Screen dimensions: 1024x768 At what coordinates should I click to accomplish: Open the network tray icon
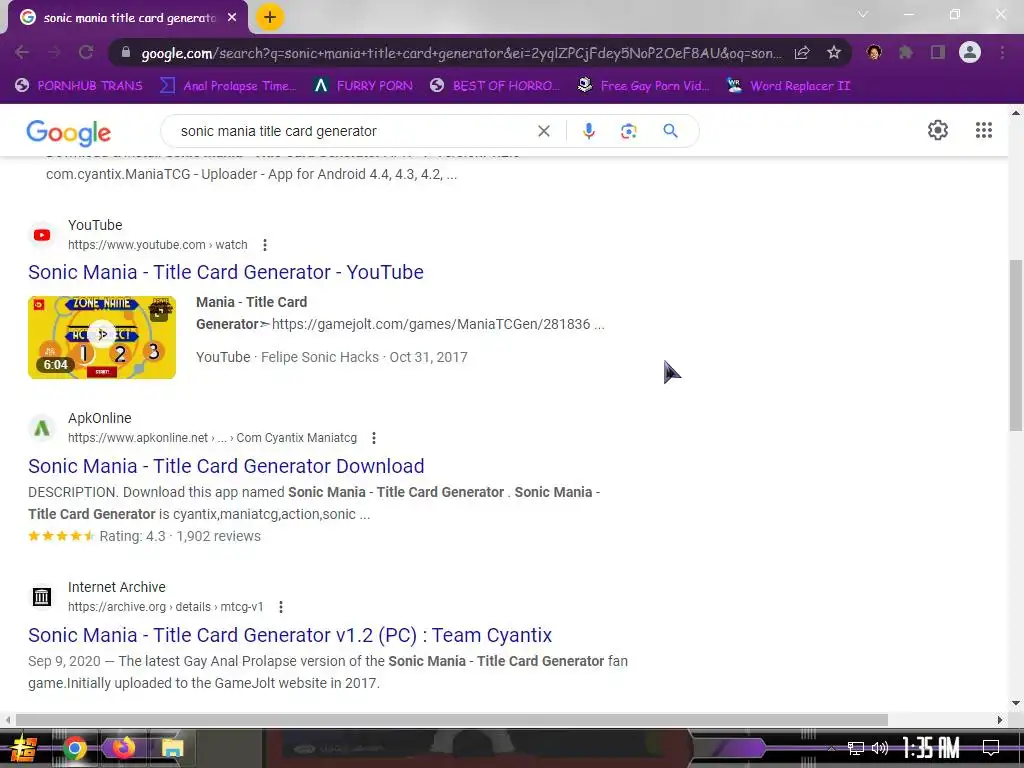click(856, 748)
